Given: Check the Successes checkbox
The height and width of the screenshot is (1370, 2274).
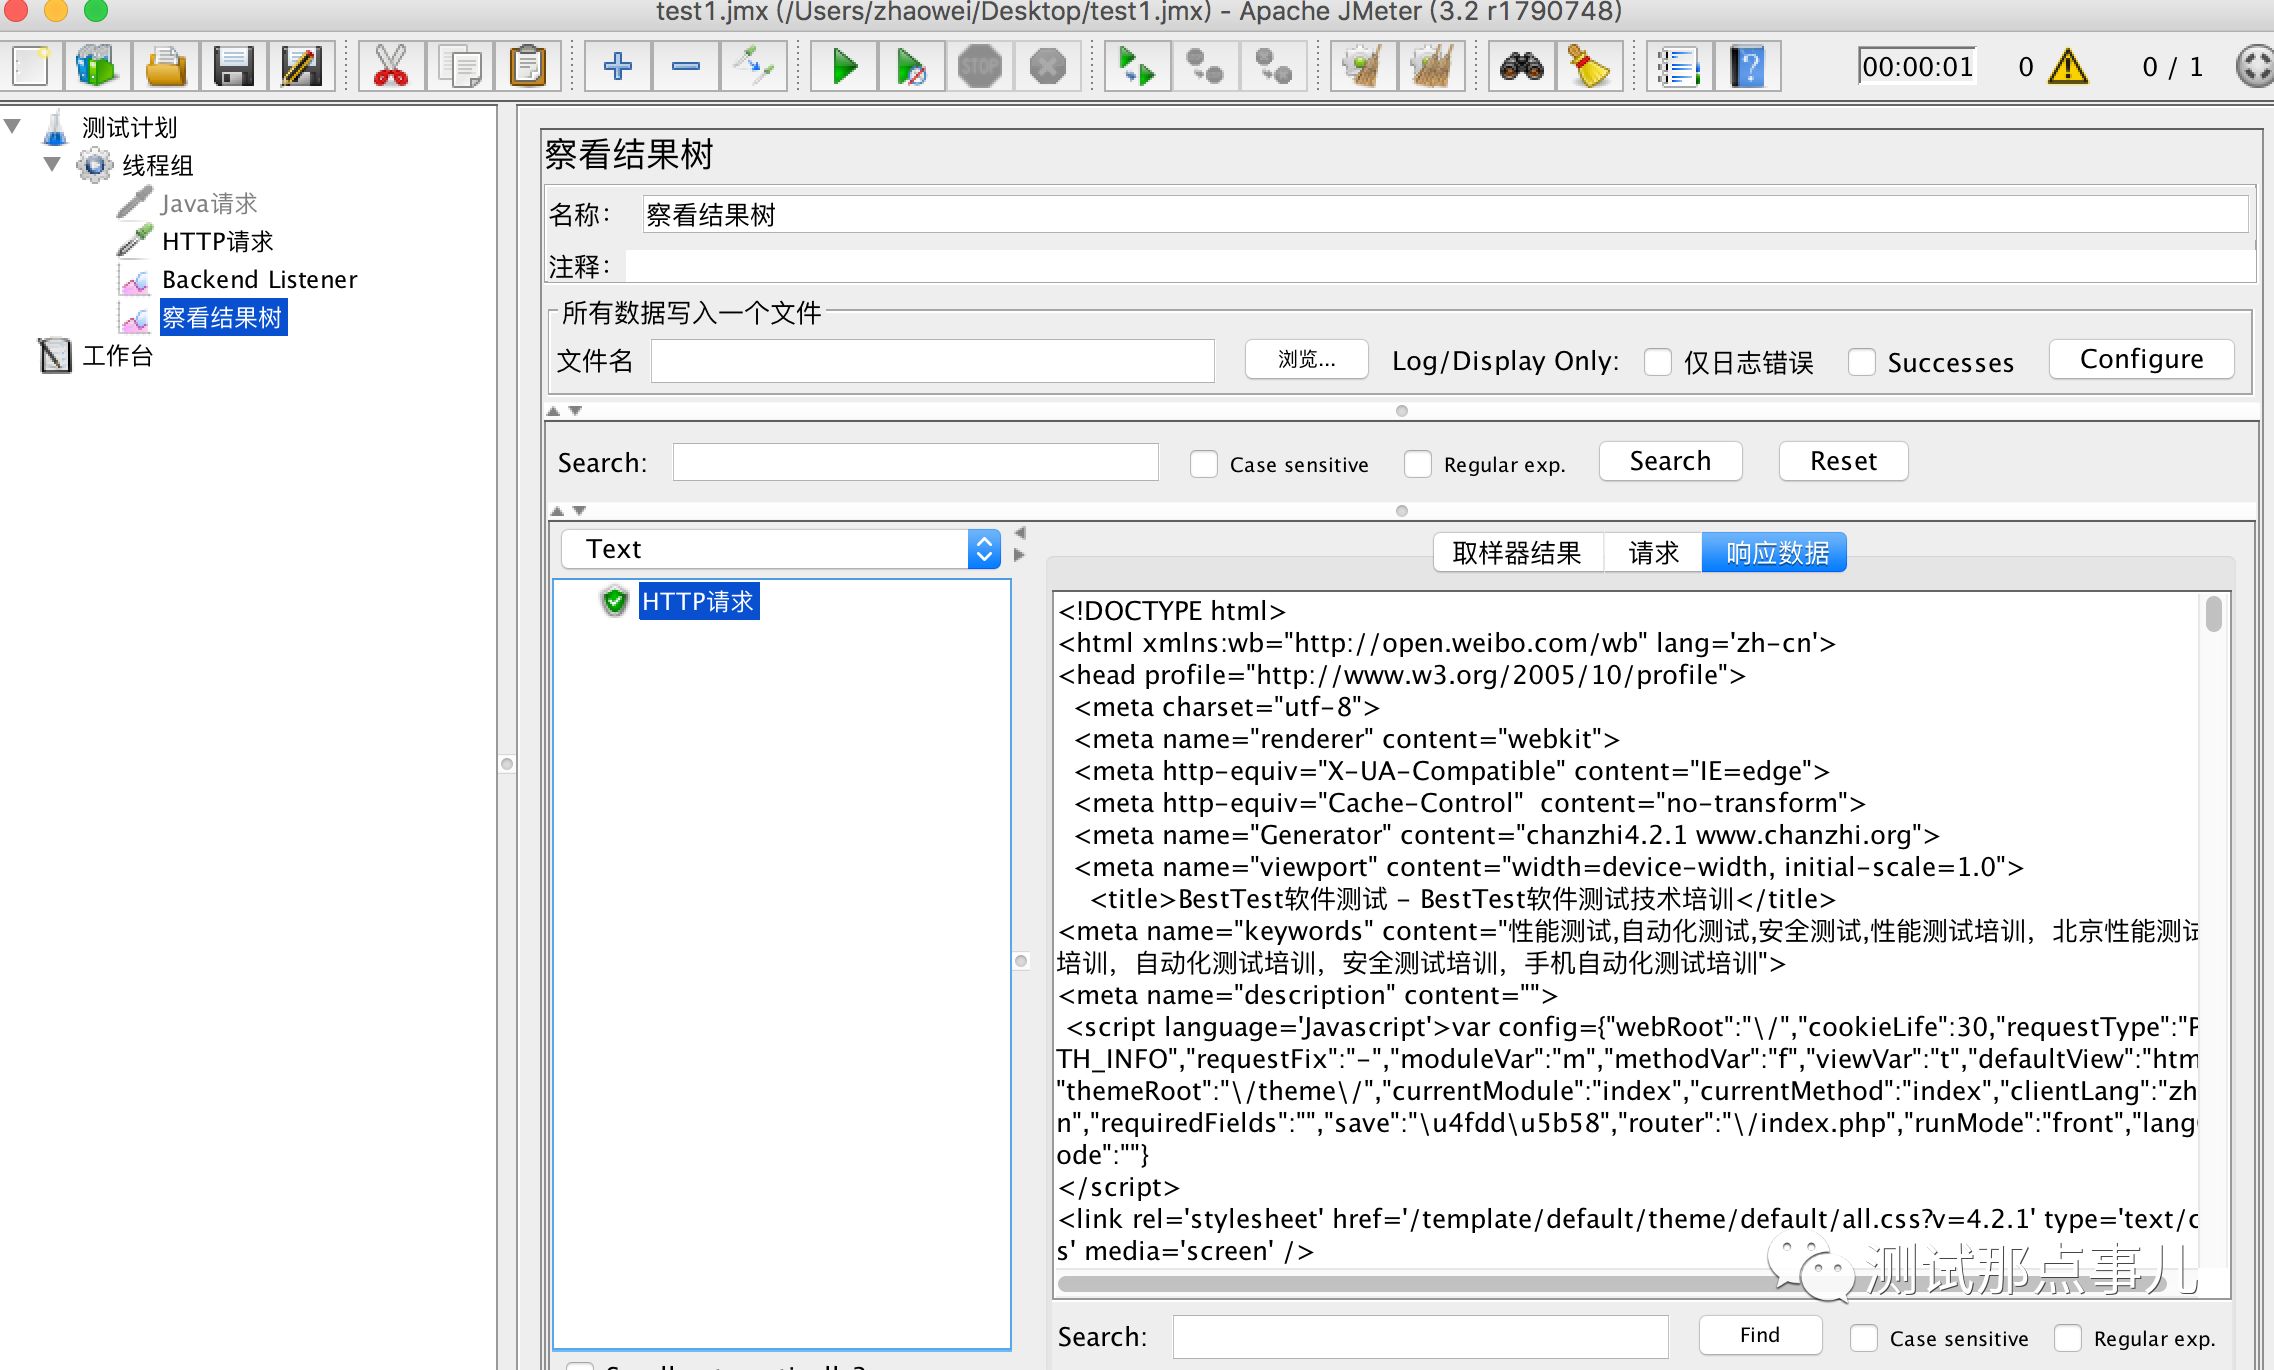Looking at the screenshot, I should (1861, 362).
